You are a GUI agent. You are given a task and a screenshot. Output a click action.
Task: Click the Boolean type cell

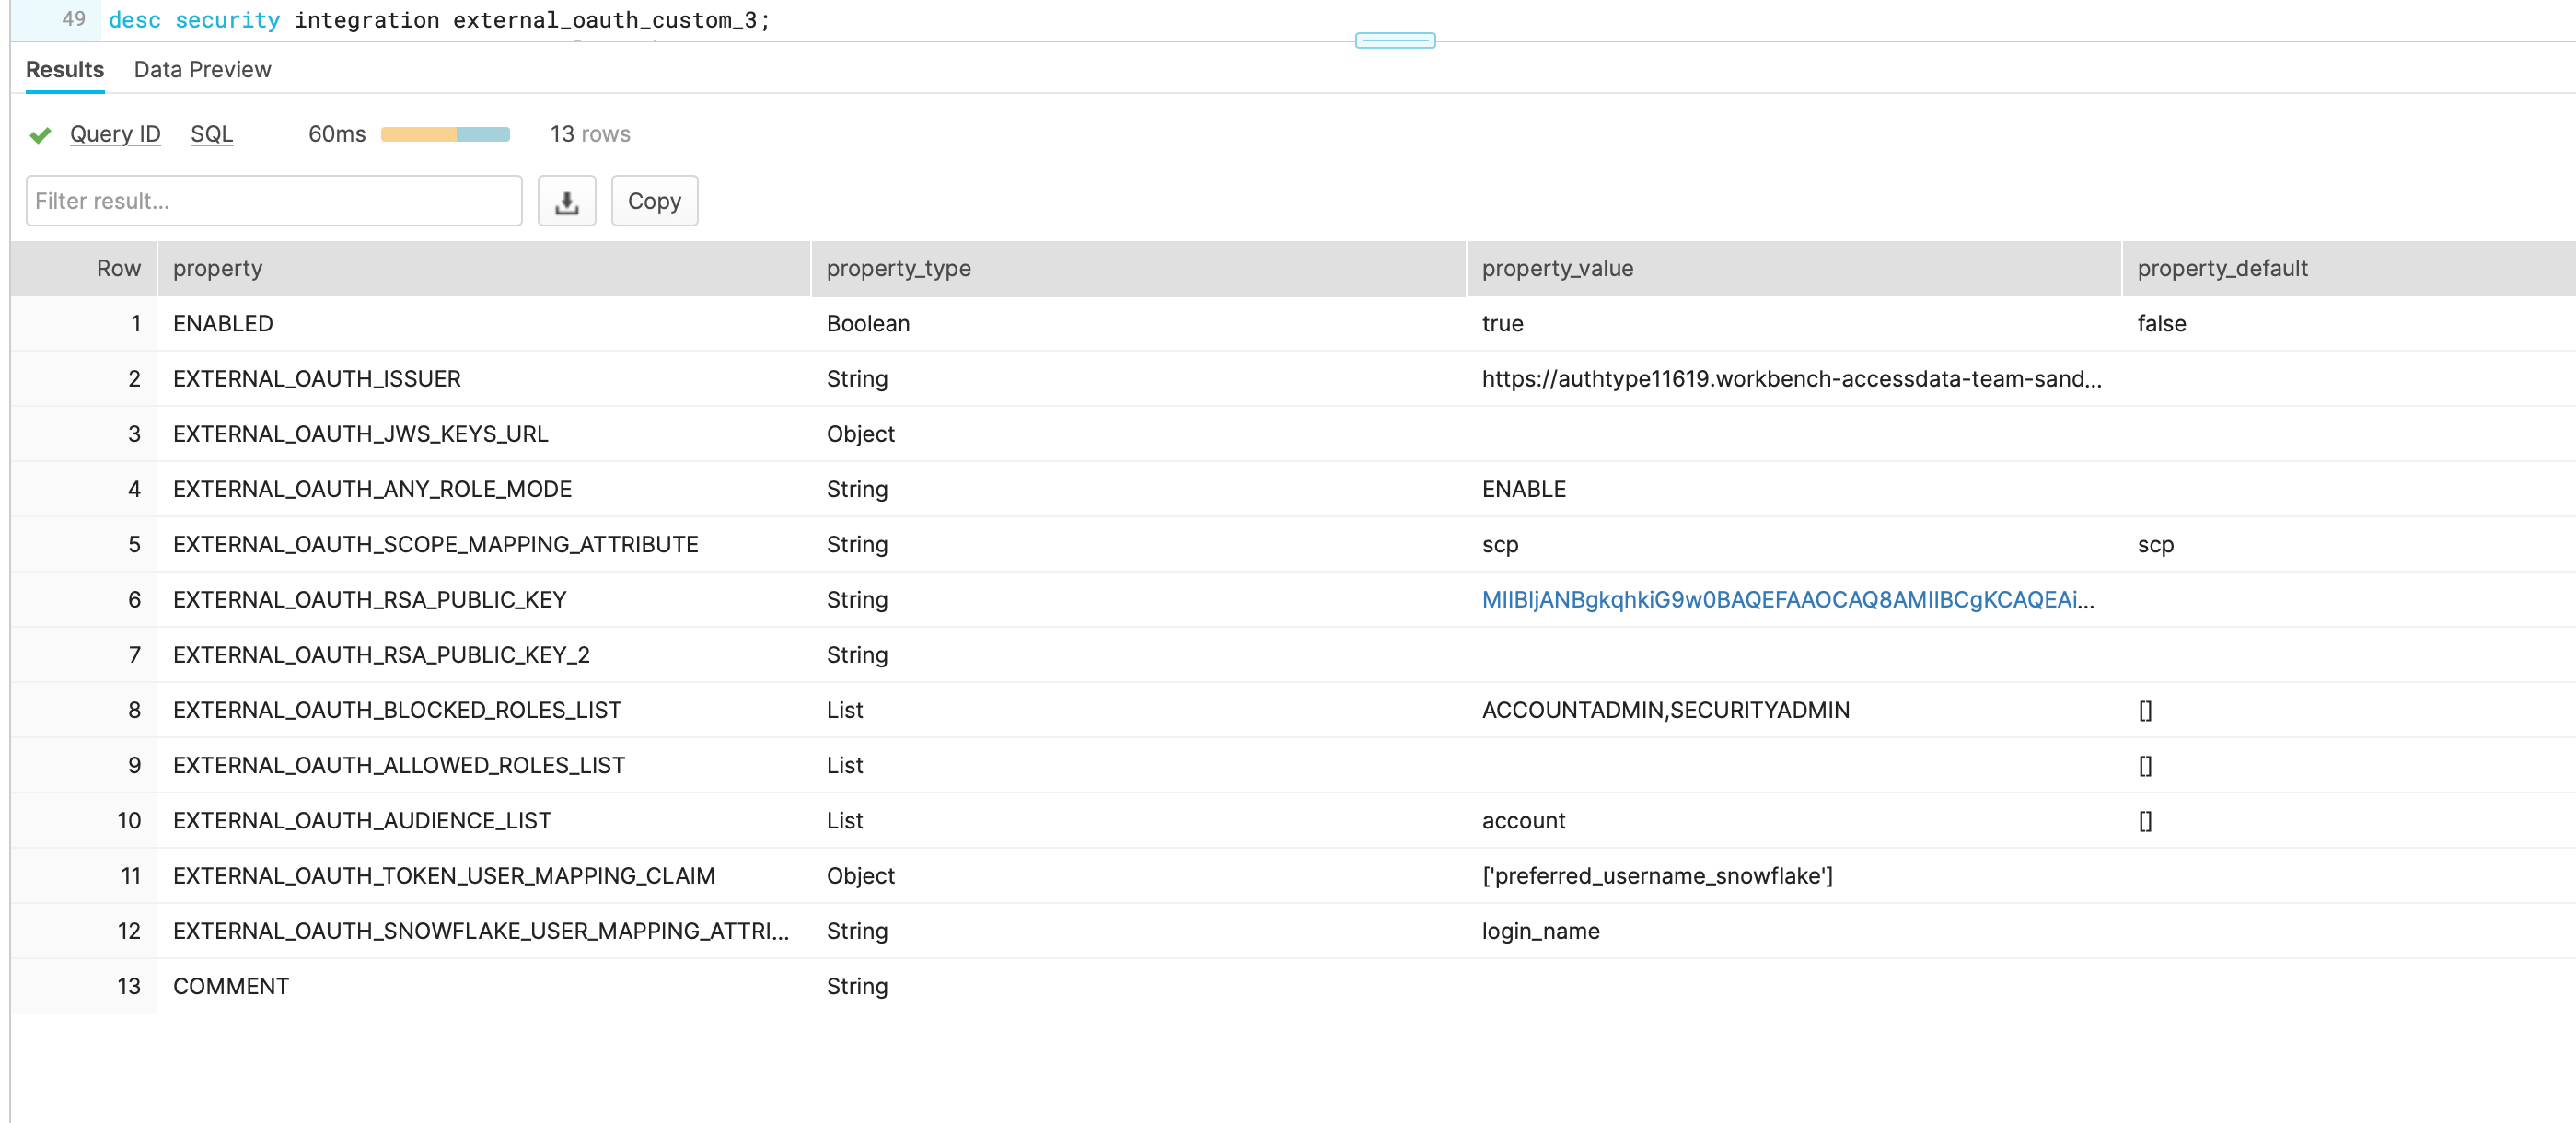pyautogui.click(x=1138, y=324)
